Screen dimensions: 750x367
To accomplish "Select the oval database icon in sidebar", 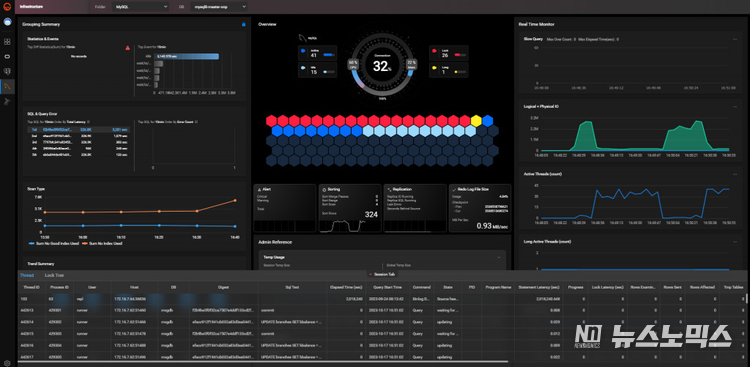I will [7, 56].
